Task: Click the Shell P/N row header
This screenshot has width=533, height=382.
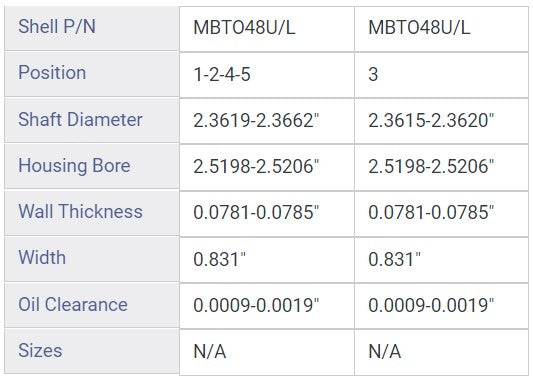Action: point(92,28)
